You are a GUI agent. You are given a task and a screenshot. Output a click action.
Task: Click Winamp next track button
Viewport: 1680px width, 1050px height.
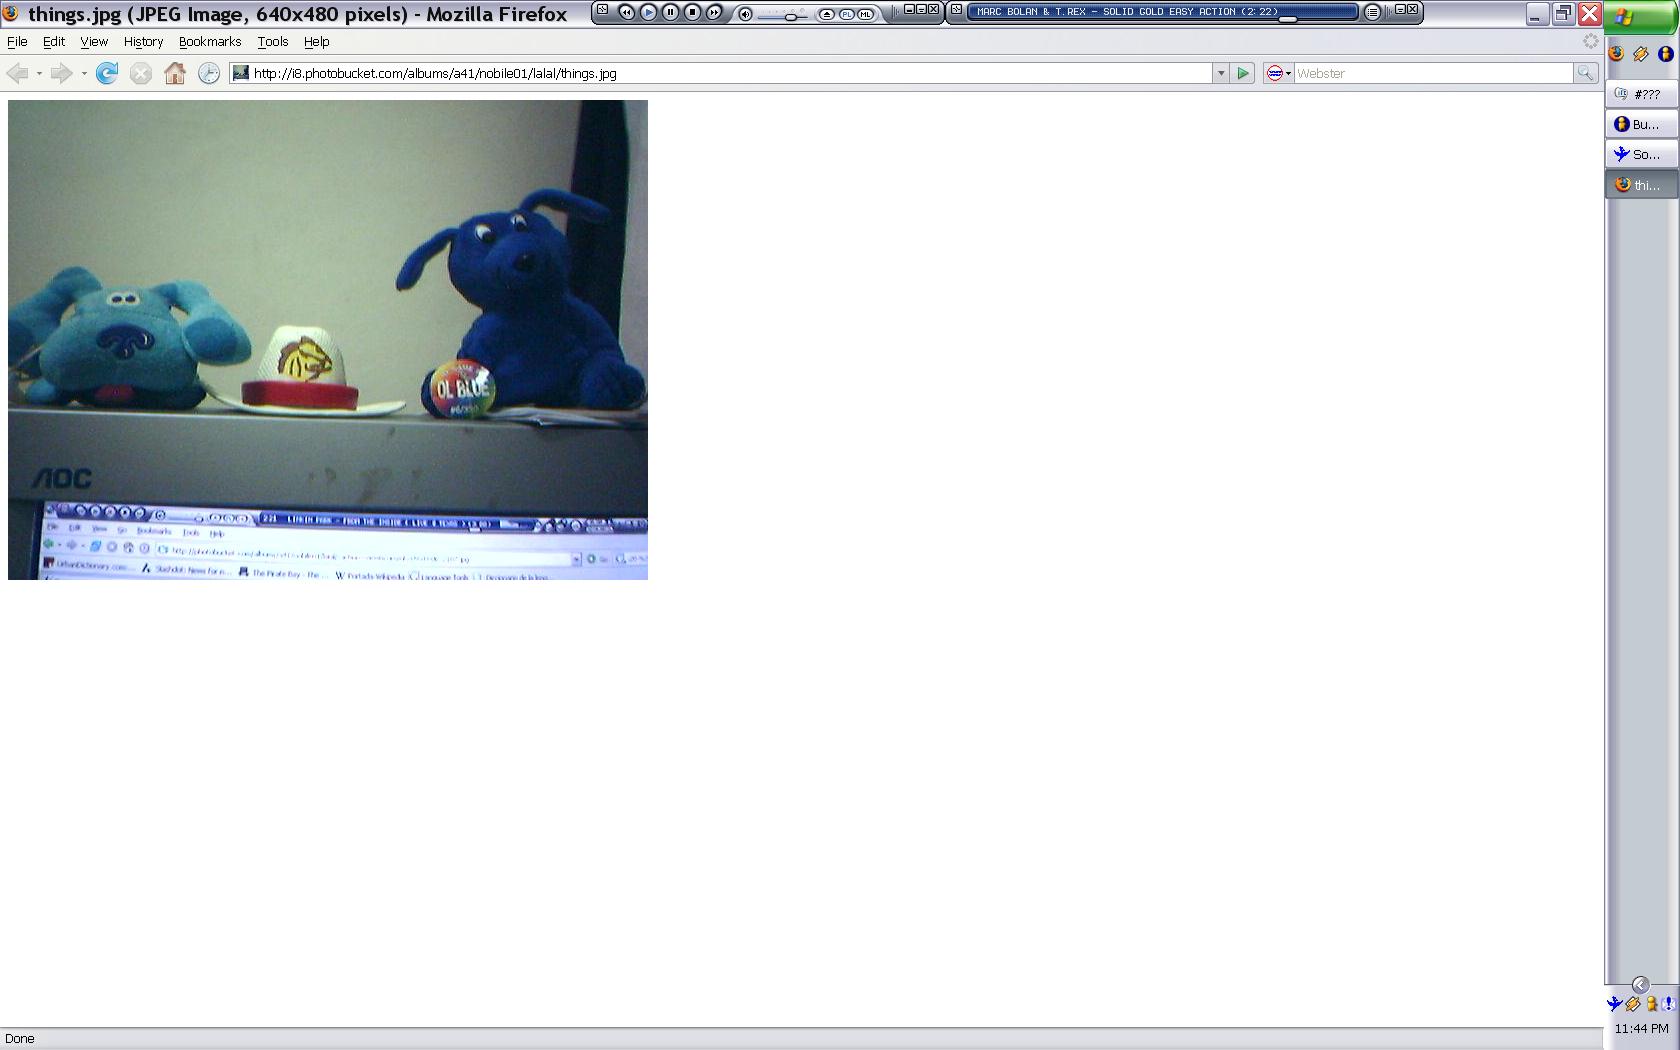[x=714, y=12]
